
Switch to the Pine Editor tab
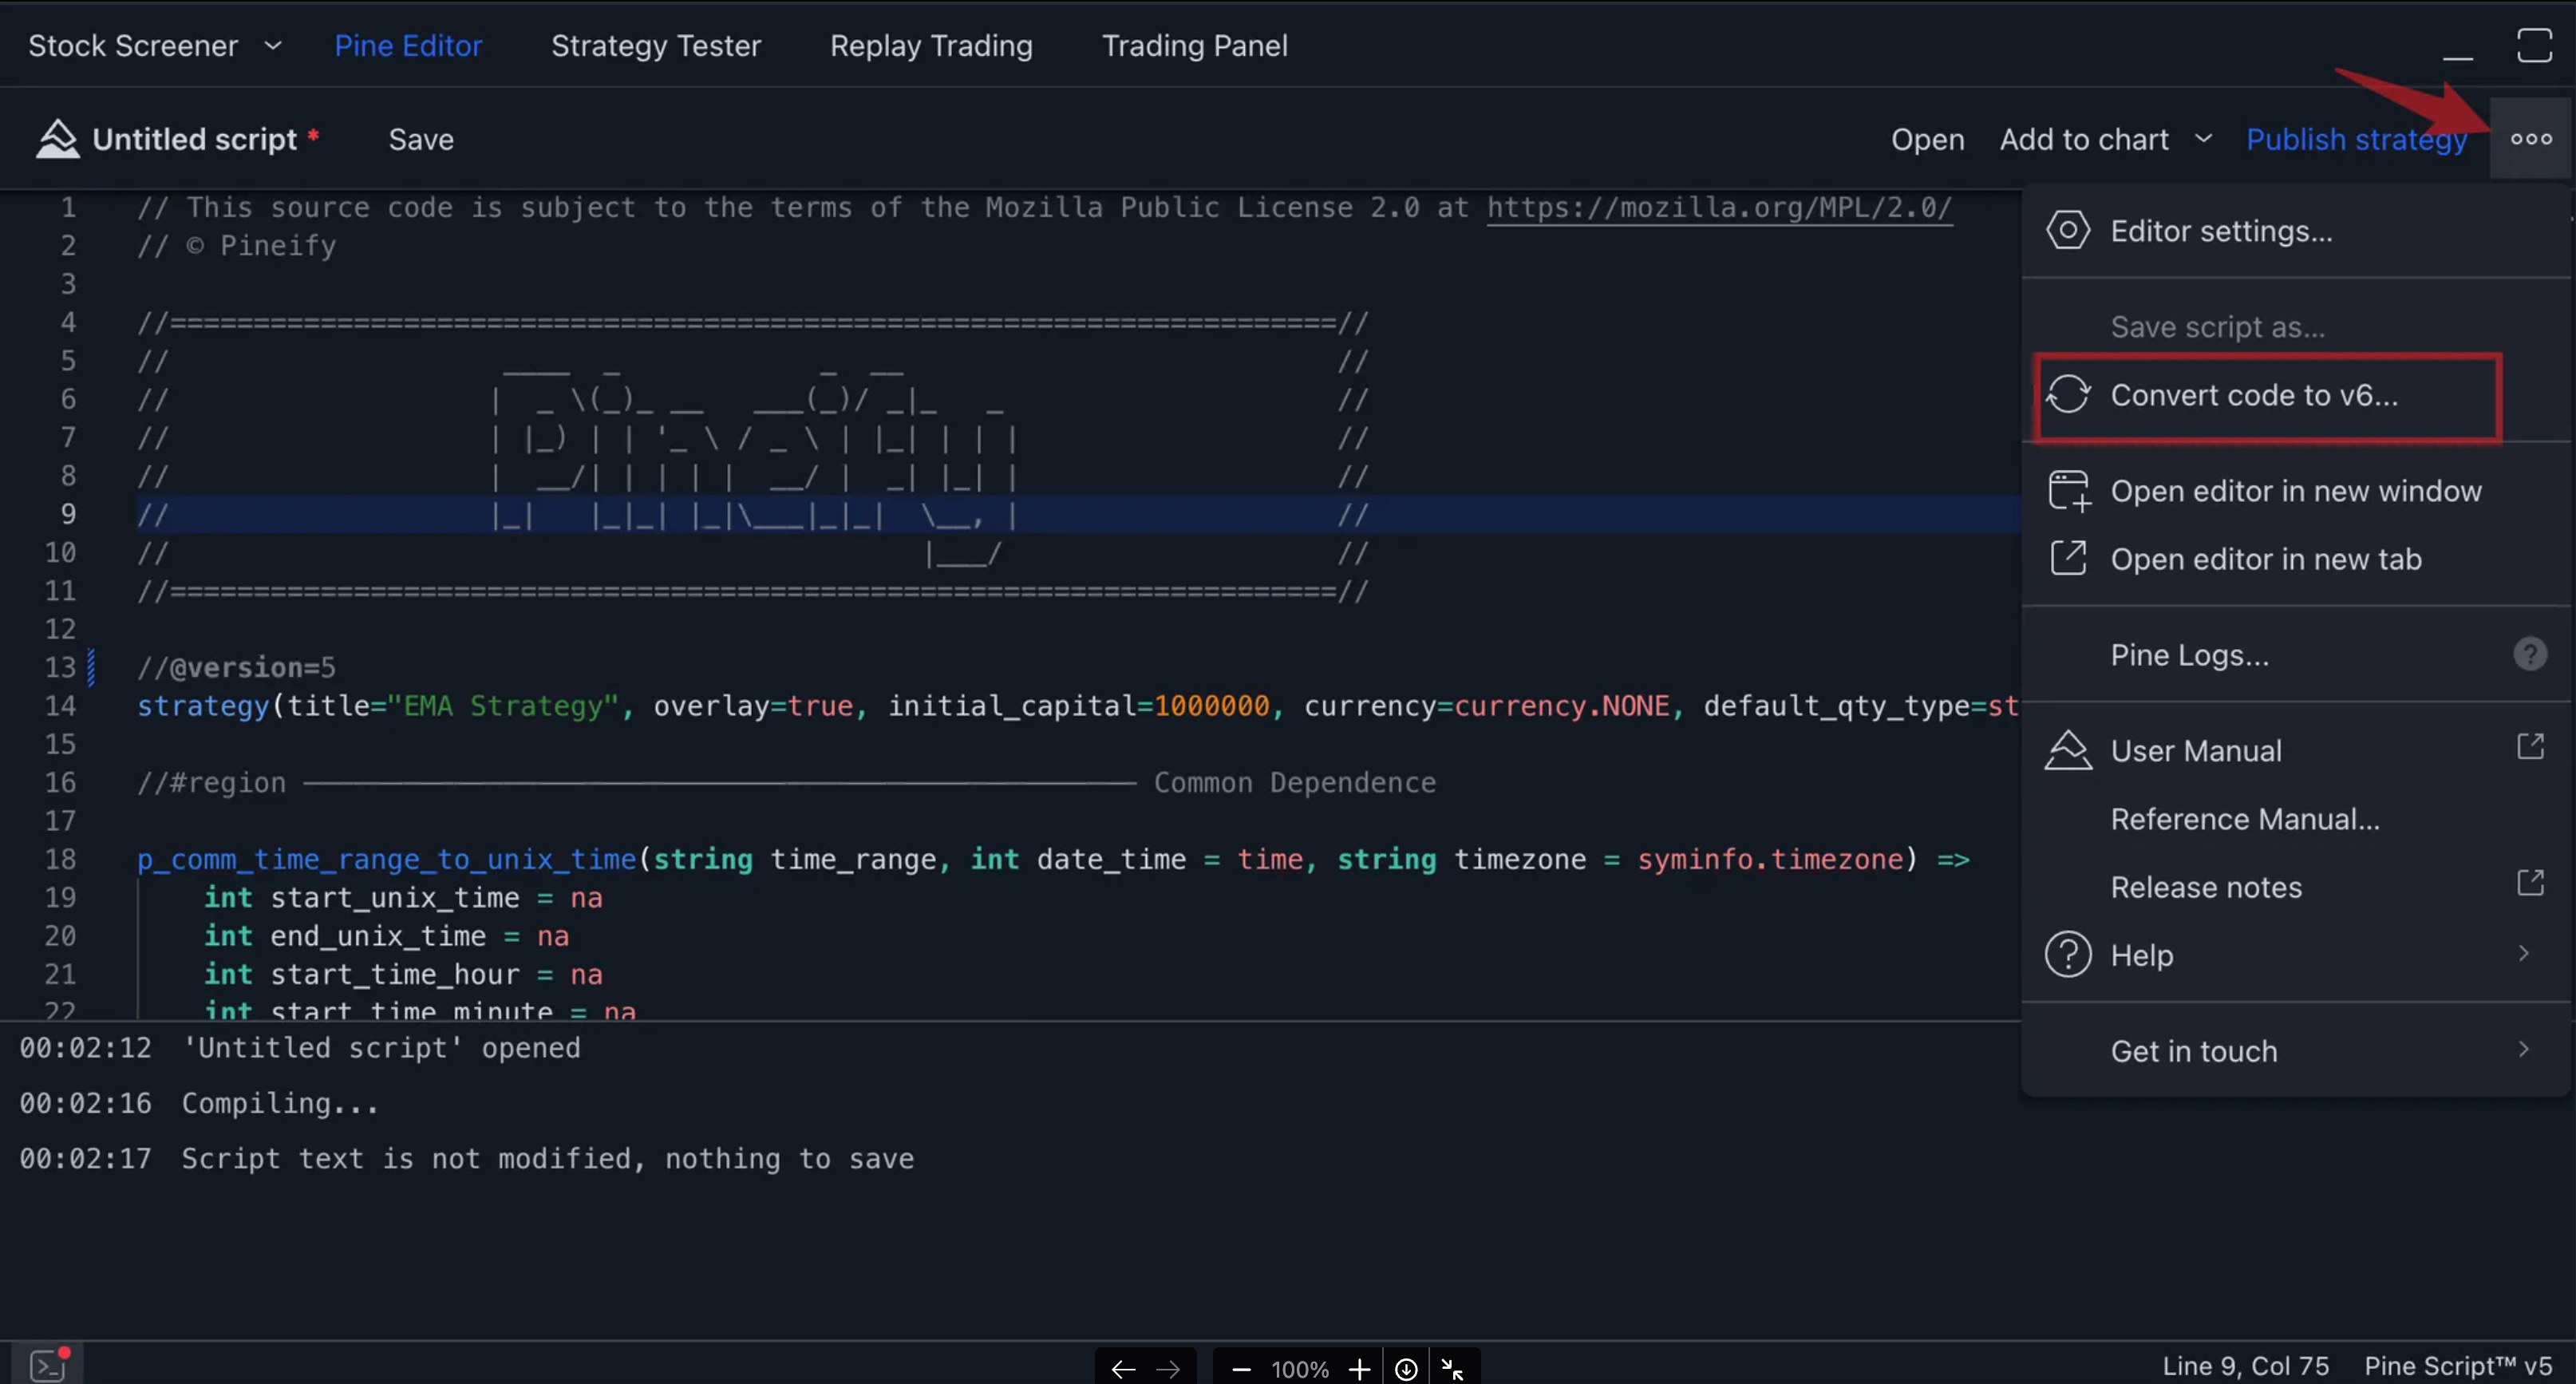pyautogui.click(x=408, y=46)
